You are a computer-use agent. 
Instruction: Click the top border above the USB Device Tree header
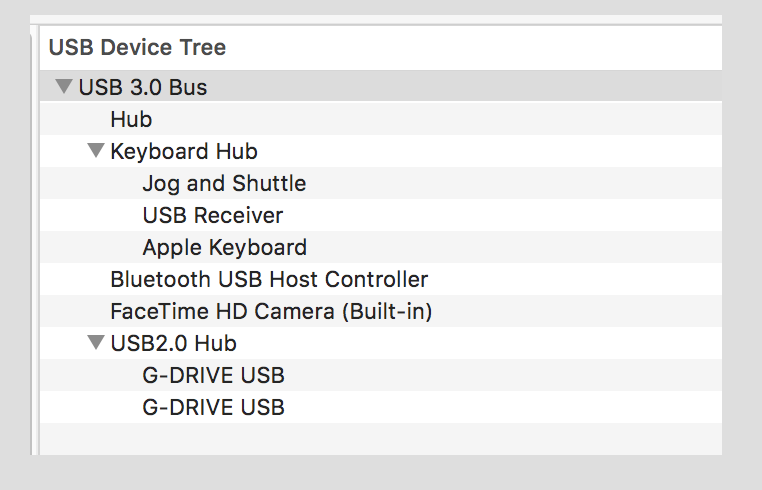380,21
